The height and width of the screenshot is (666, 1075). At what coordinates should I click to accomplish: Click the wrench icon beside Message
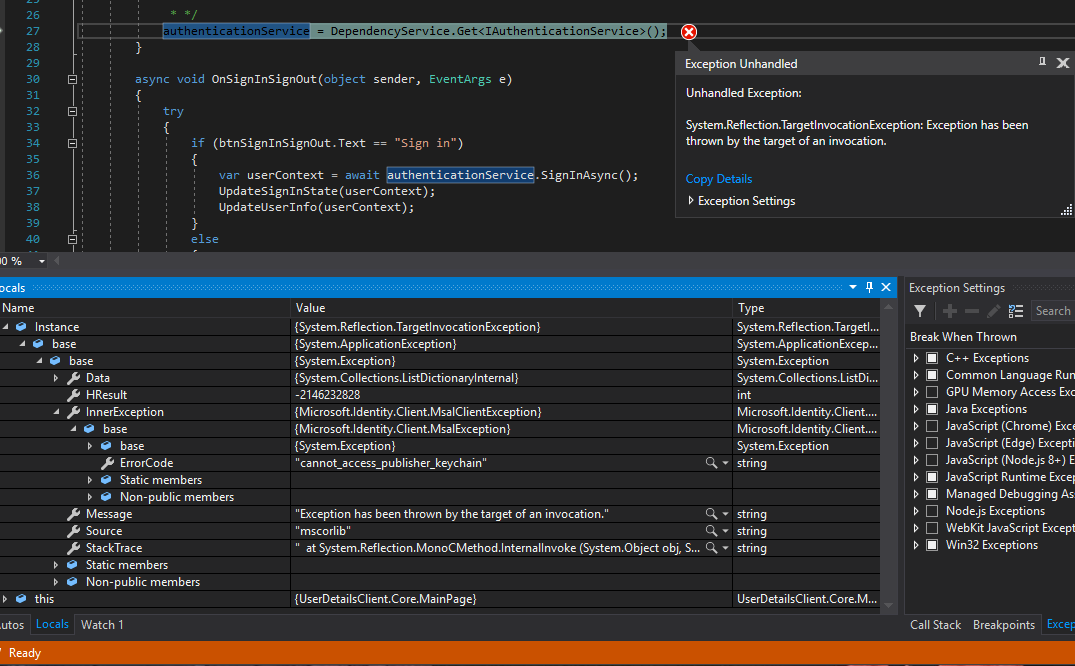coord(73,514)
